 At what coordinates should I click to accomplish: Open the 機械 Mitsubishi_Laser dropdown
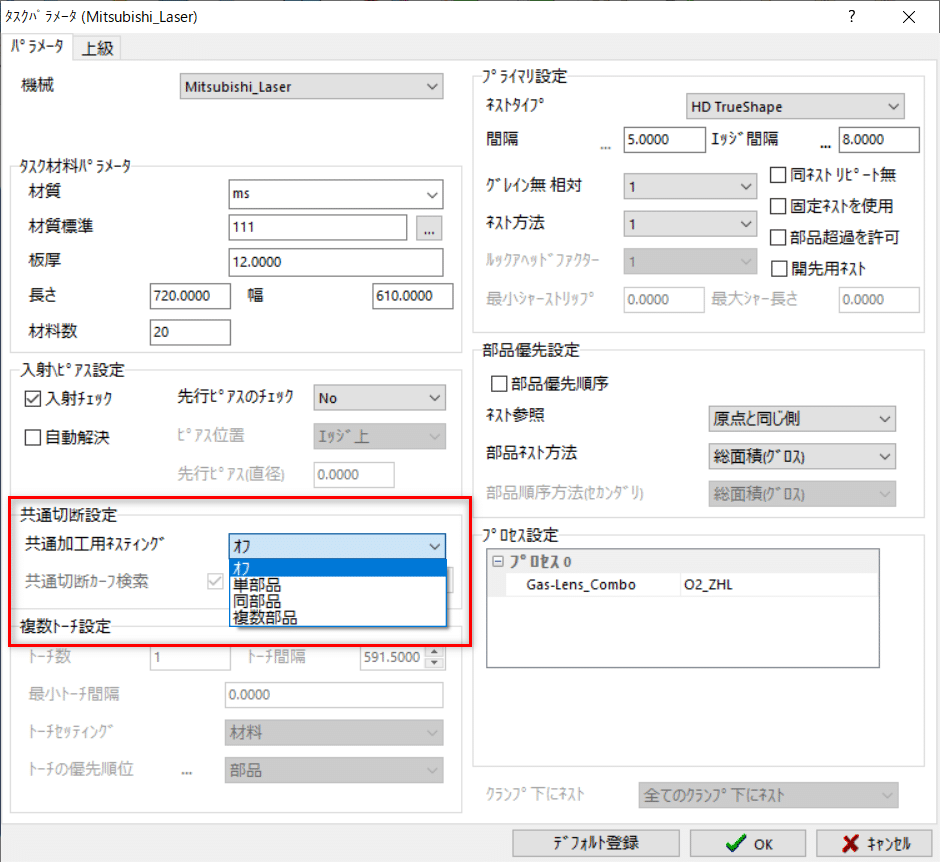(x=311, y=87)
